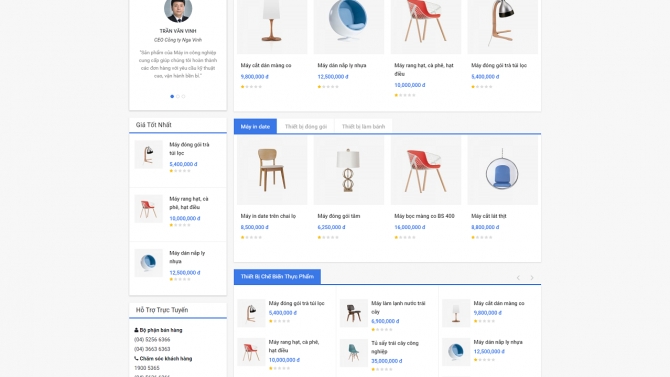Click price 6,250,000 đ
Image resolution: width=670 pixels, height=377 pixels.
[x=331, y=227]
